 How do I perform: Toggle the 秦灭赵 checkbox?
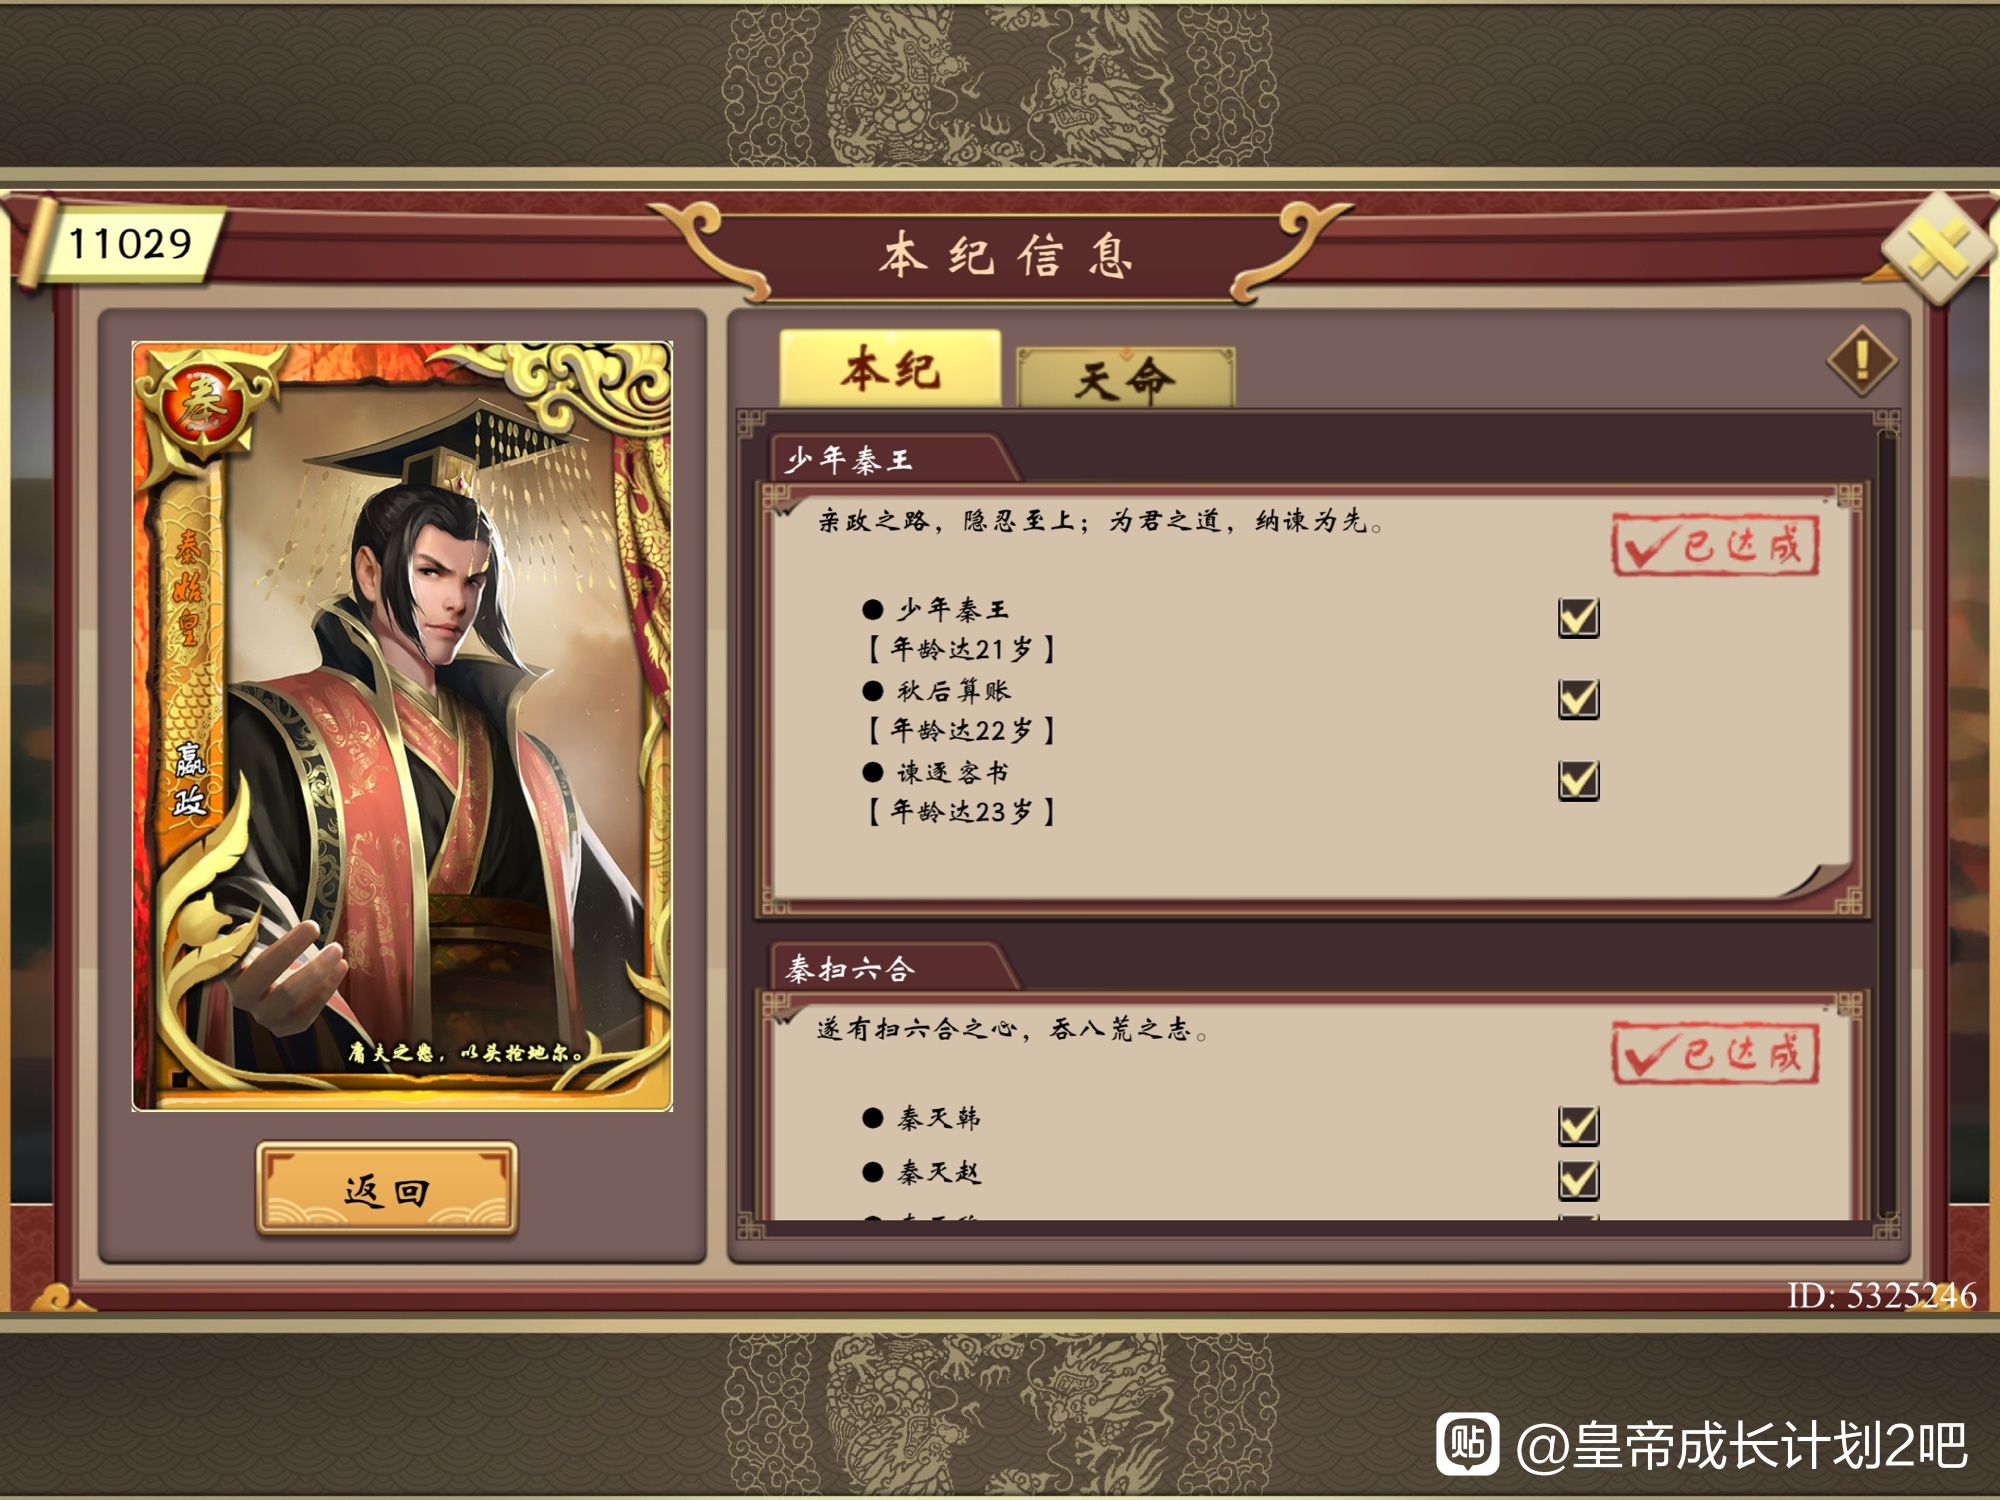pos(1578,1179)
